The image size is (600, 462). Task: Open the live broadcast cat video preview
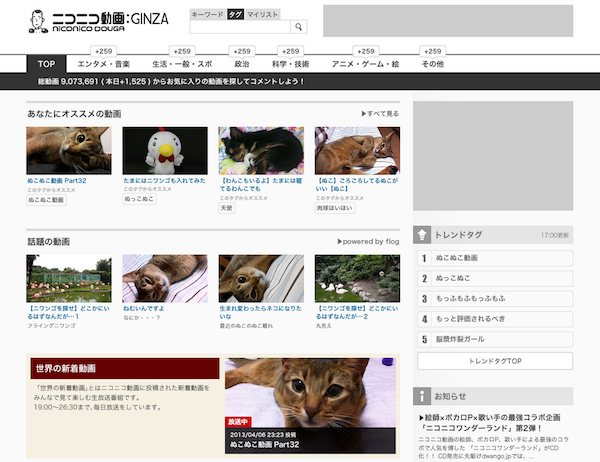pyautogui.click(x=310, y=406)
